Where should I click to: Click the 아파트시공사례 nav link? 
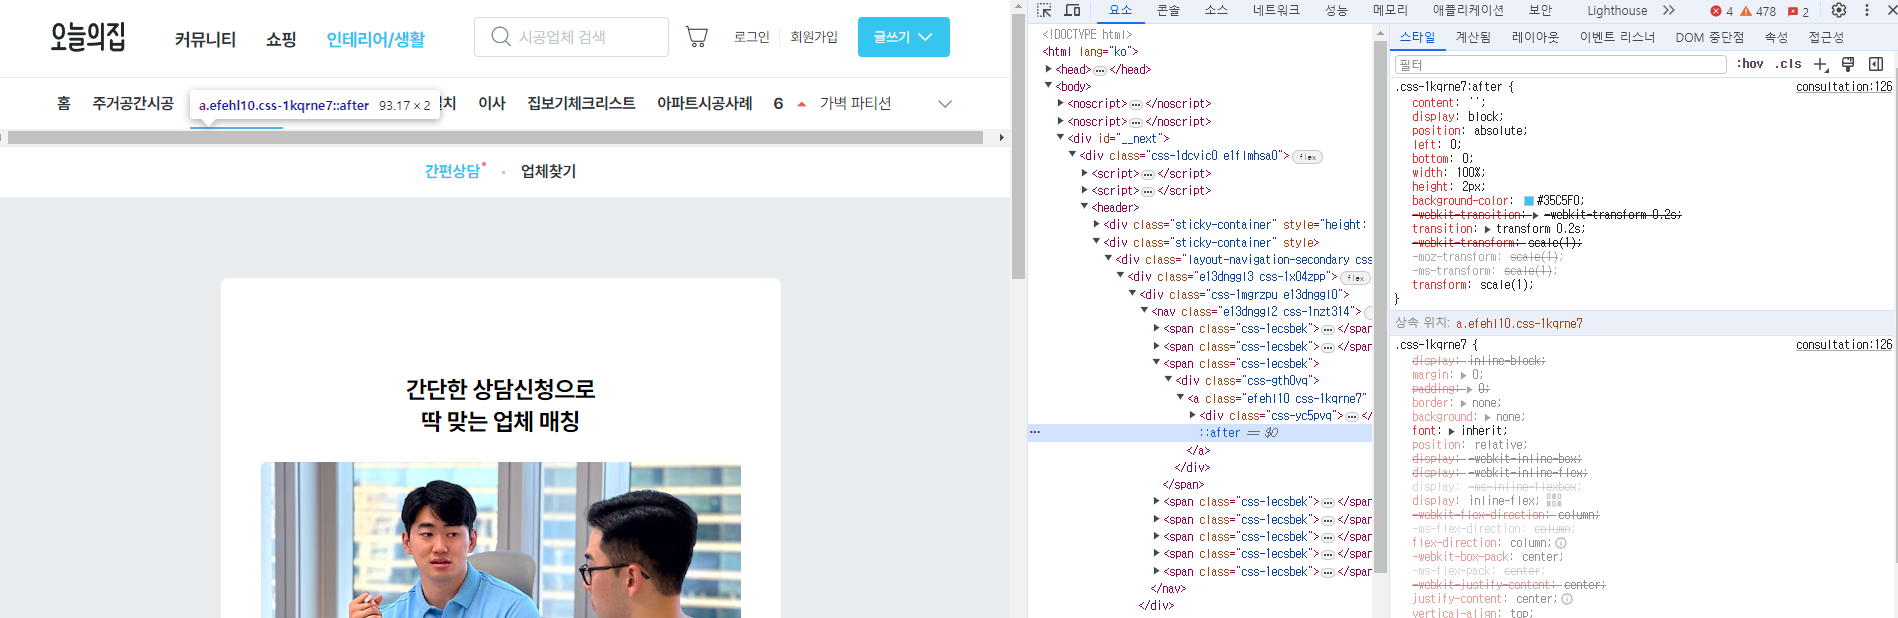[x=705, y=103]
